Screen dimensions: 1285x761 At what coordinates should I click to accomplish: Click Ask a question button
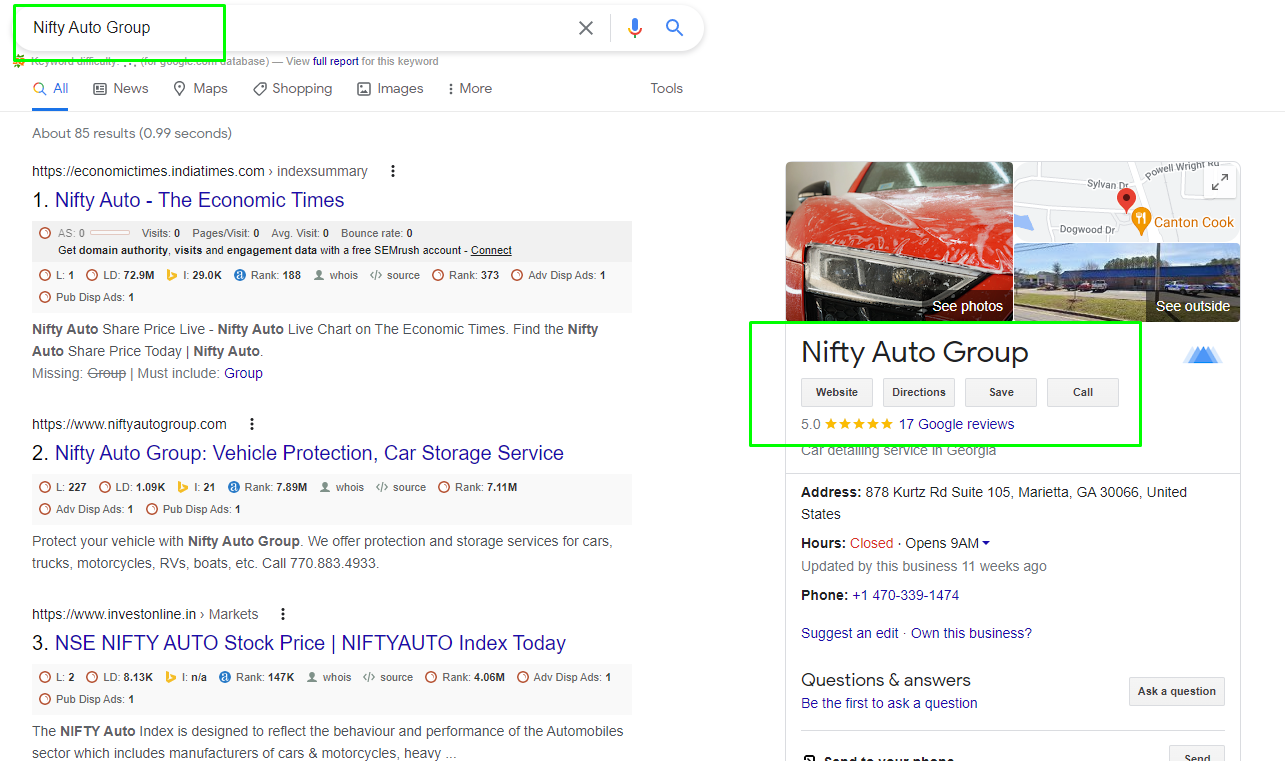click(x=1177, y=691)
